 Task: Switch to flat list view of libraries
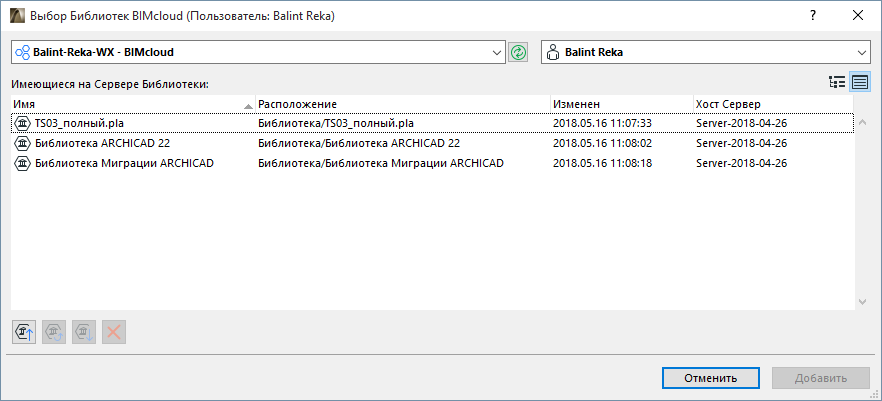tap(860, 83)
